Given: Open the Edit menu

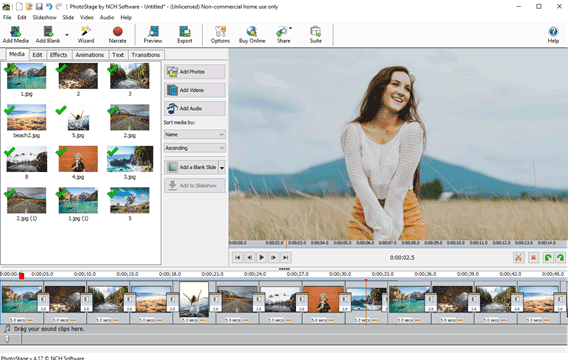Looking at the screenshot, I should tap(22, 17).
